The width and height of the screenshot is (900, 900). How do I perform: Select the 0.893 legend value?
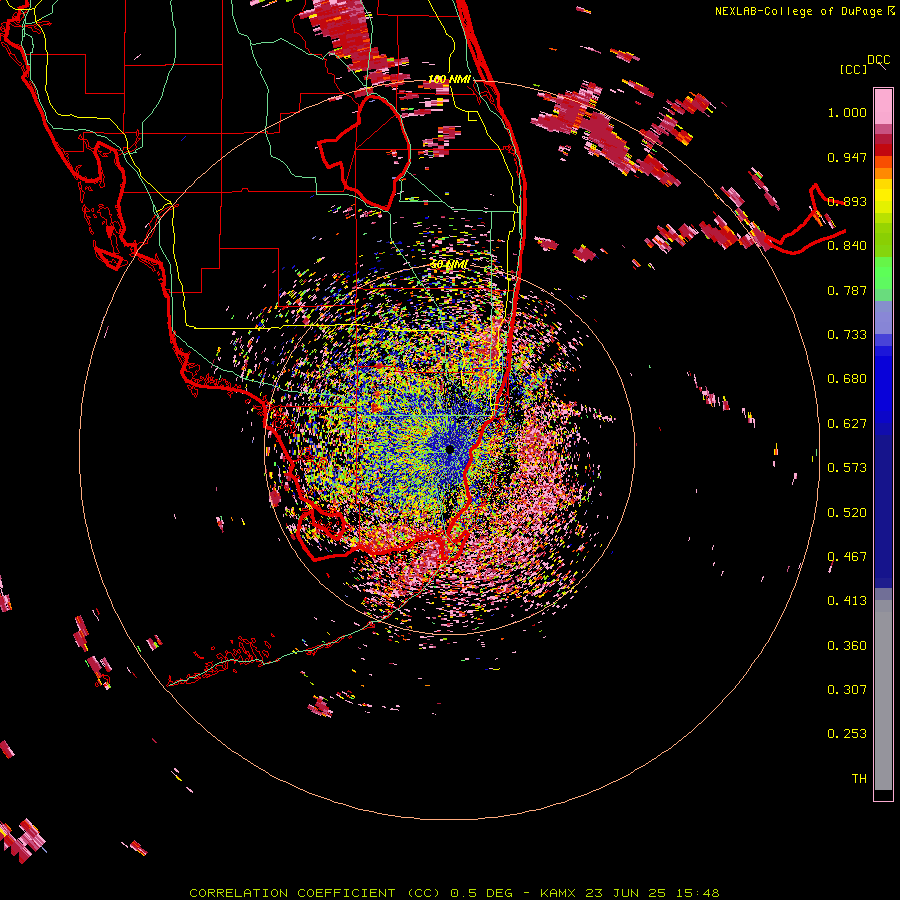pos(847,201)
